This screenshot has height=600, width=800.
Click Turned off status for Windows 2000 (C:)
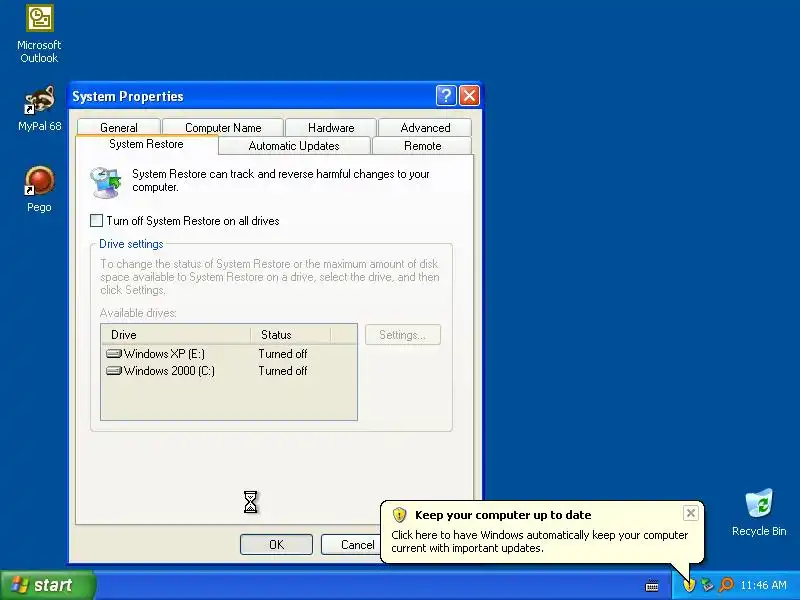[x=283, y=371]
